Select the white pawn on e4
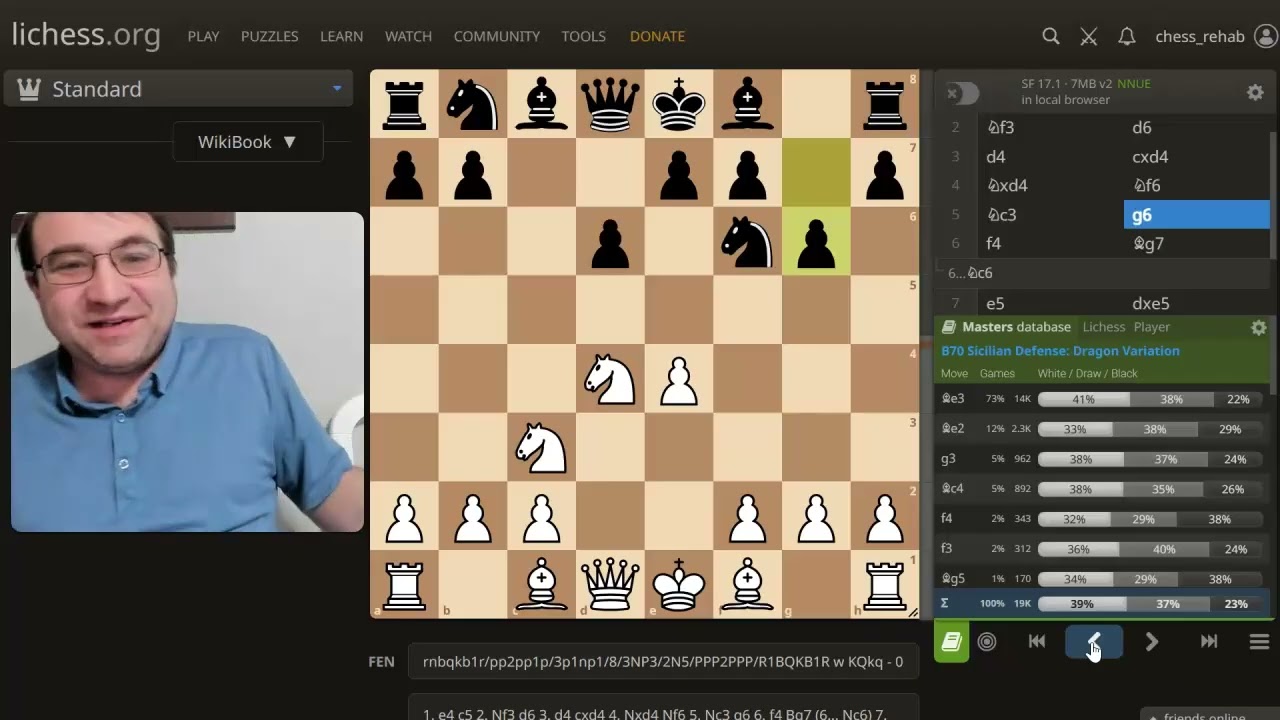Image resolution: width=1280 pixels, height=720 pixels. [679, 378]
